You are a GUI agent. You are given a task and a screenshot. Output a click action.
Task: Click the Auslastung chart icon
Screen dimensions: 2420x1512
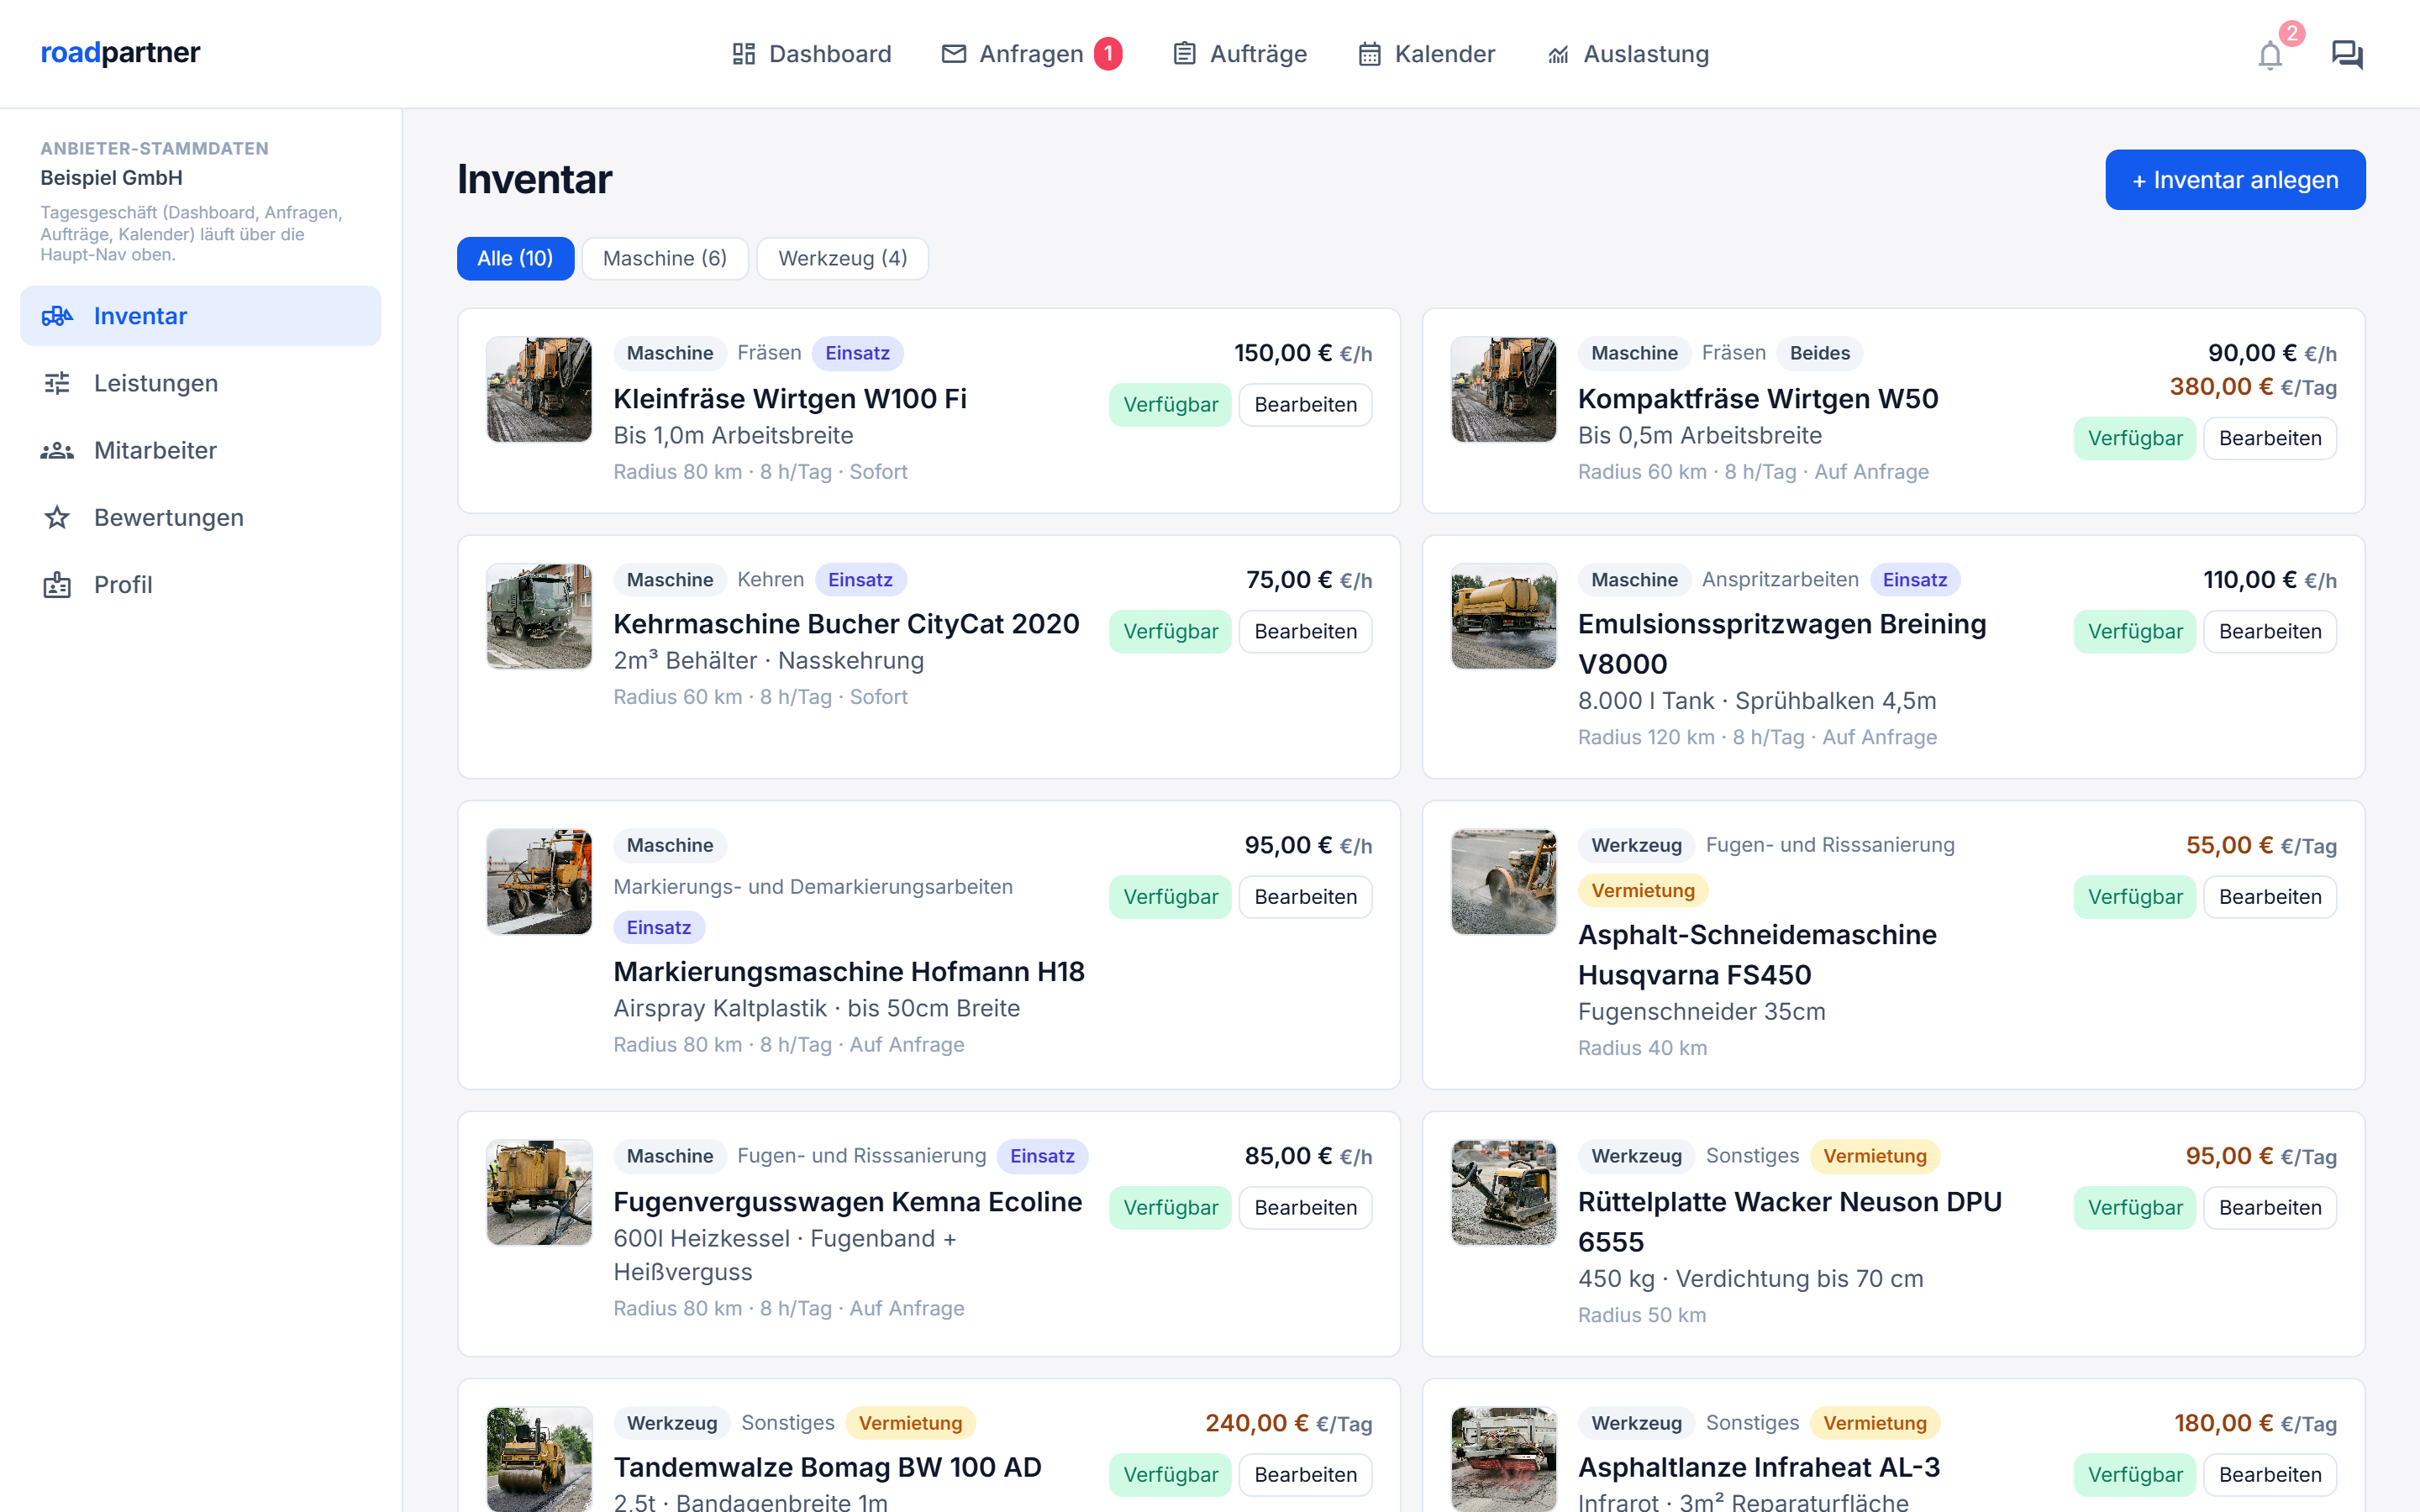(1558, 54)
